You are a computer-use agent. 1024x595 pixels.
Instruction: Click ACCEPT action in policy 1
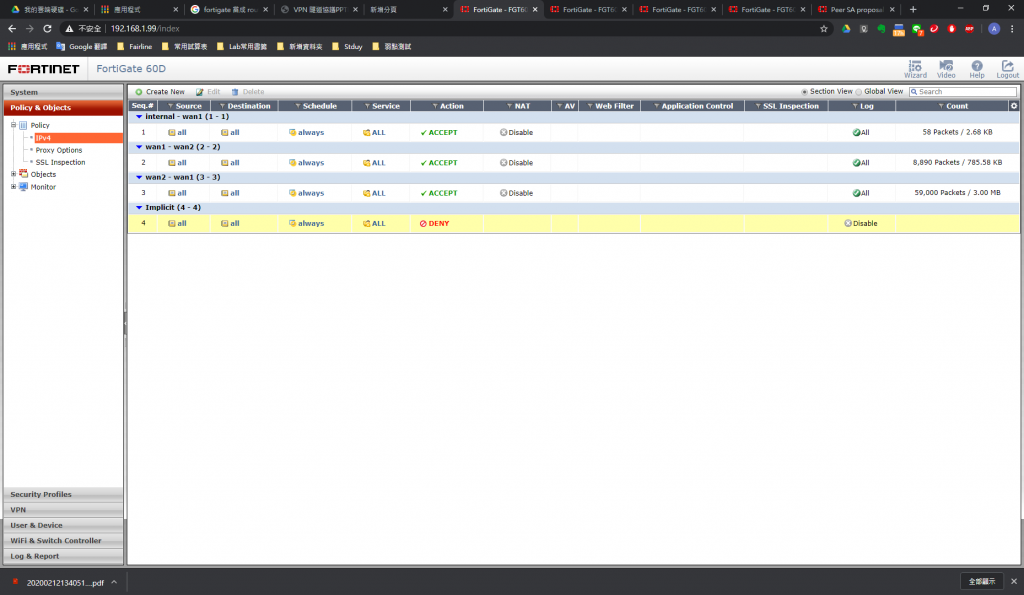pos(439,133)
